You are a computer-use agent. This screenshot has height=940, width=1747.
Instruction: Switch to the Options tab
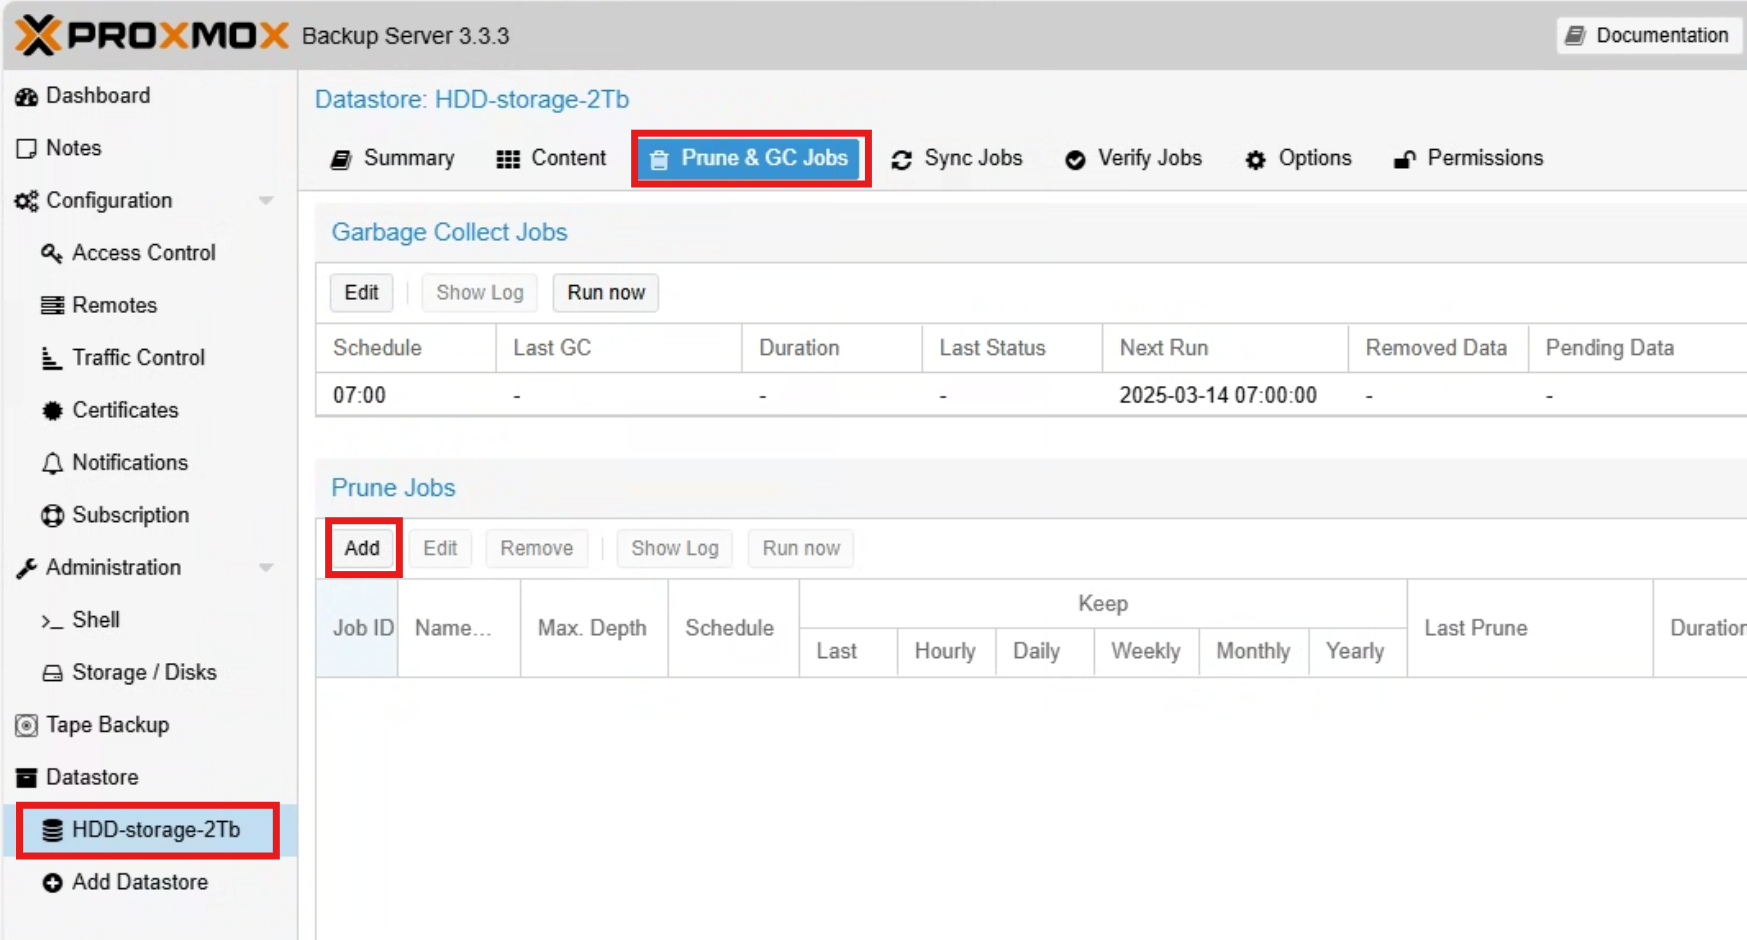(1298, 158)
